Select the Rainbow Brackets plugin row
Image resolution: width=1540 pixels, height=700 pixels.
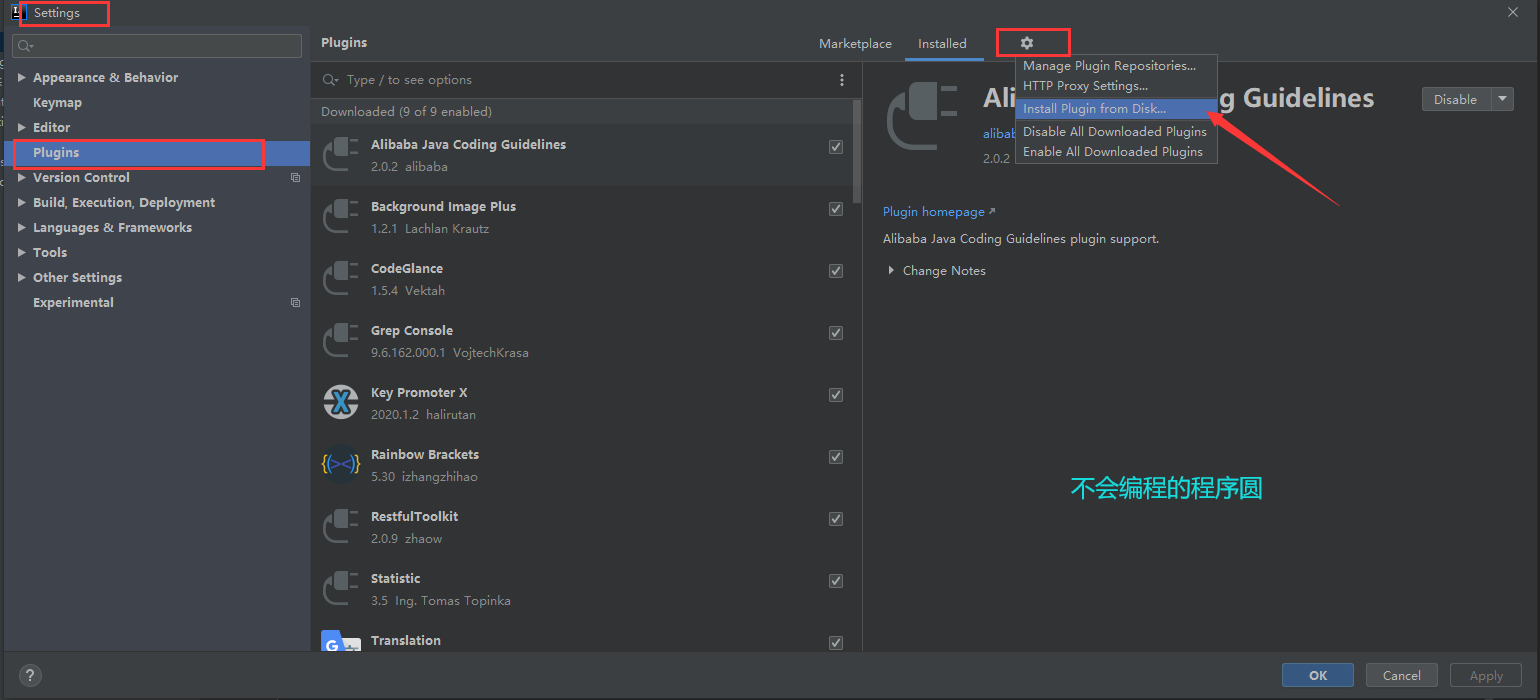582,465
